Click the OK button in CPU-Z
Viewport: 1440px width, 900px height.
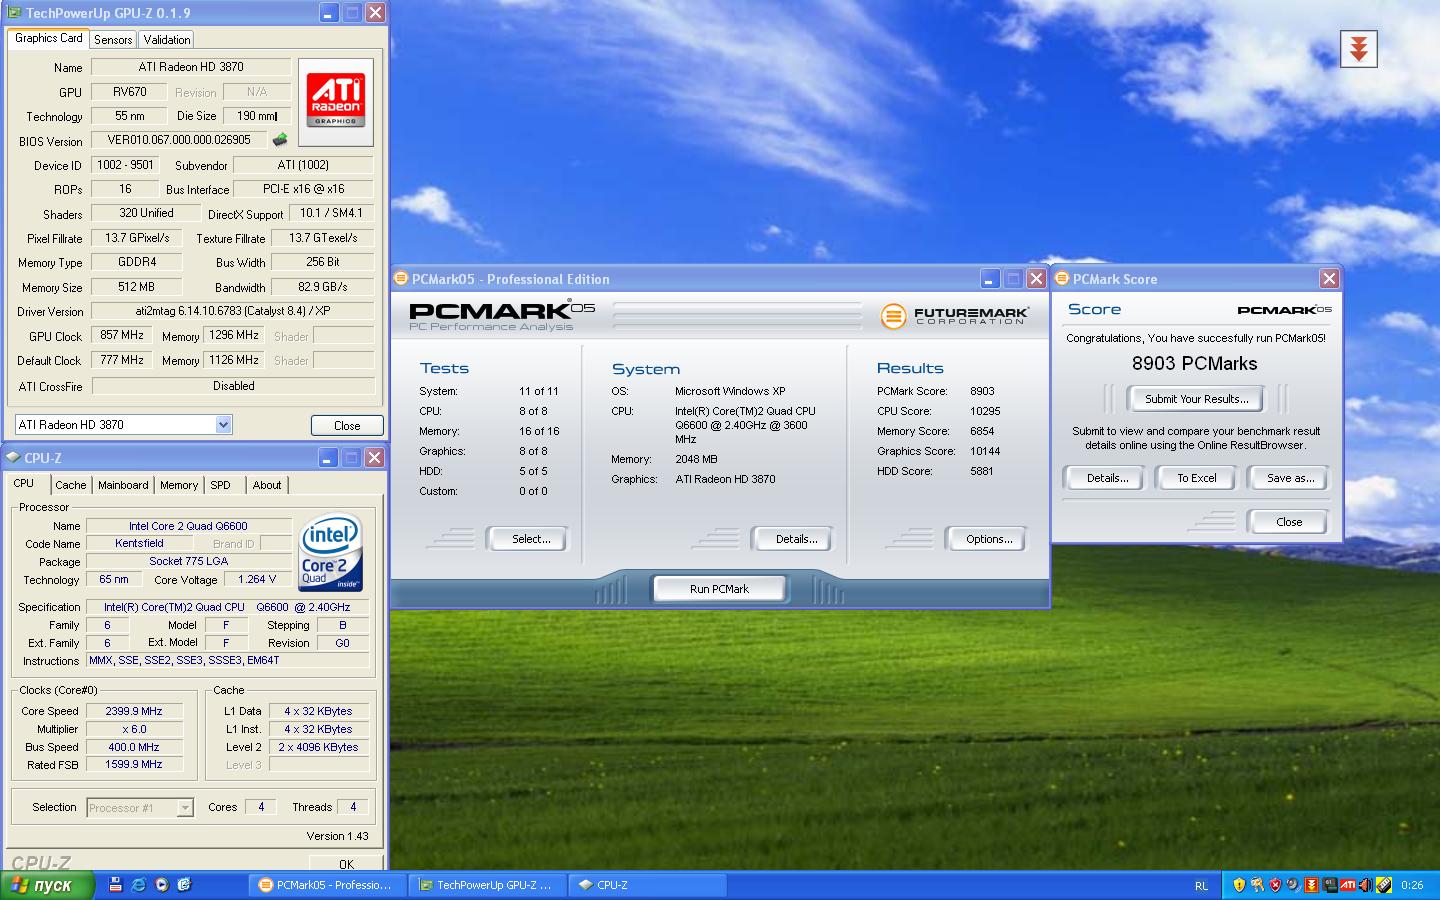click(x=346, y=863)
